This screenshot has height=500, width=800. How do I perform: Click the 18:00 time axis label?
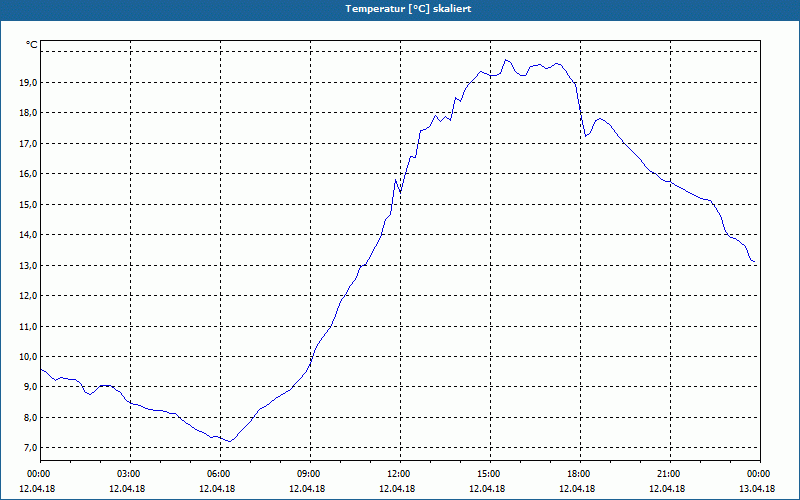[x=580, y=474]
